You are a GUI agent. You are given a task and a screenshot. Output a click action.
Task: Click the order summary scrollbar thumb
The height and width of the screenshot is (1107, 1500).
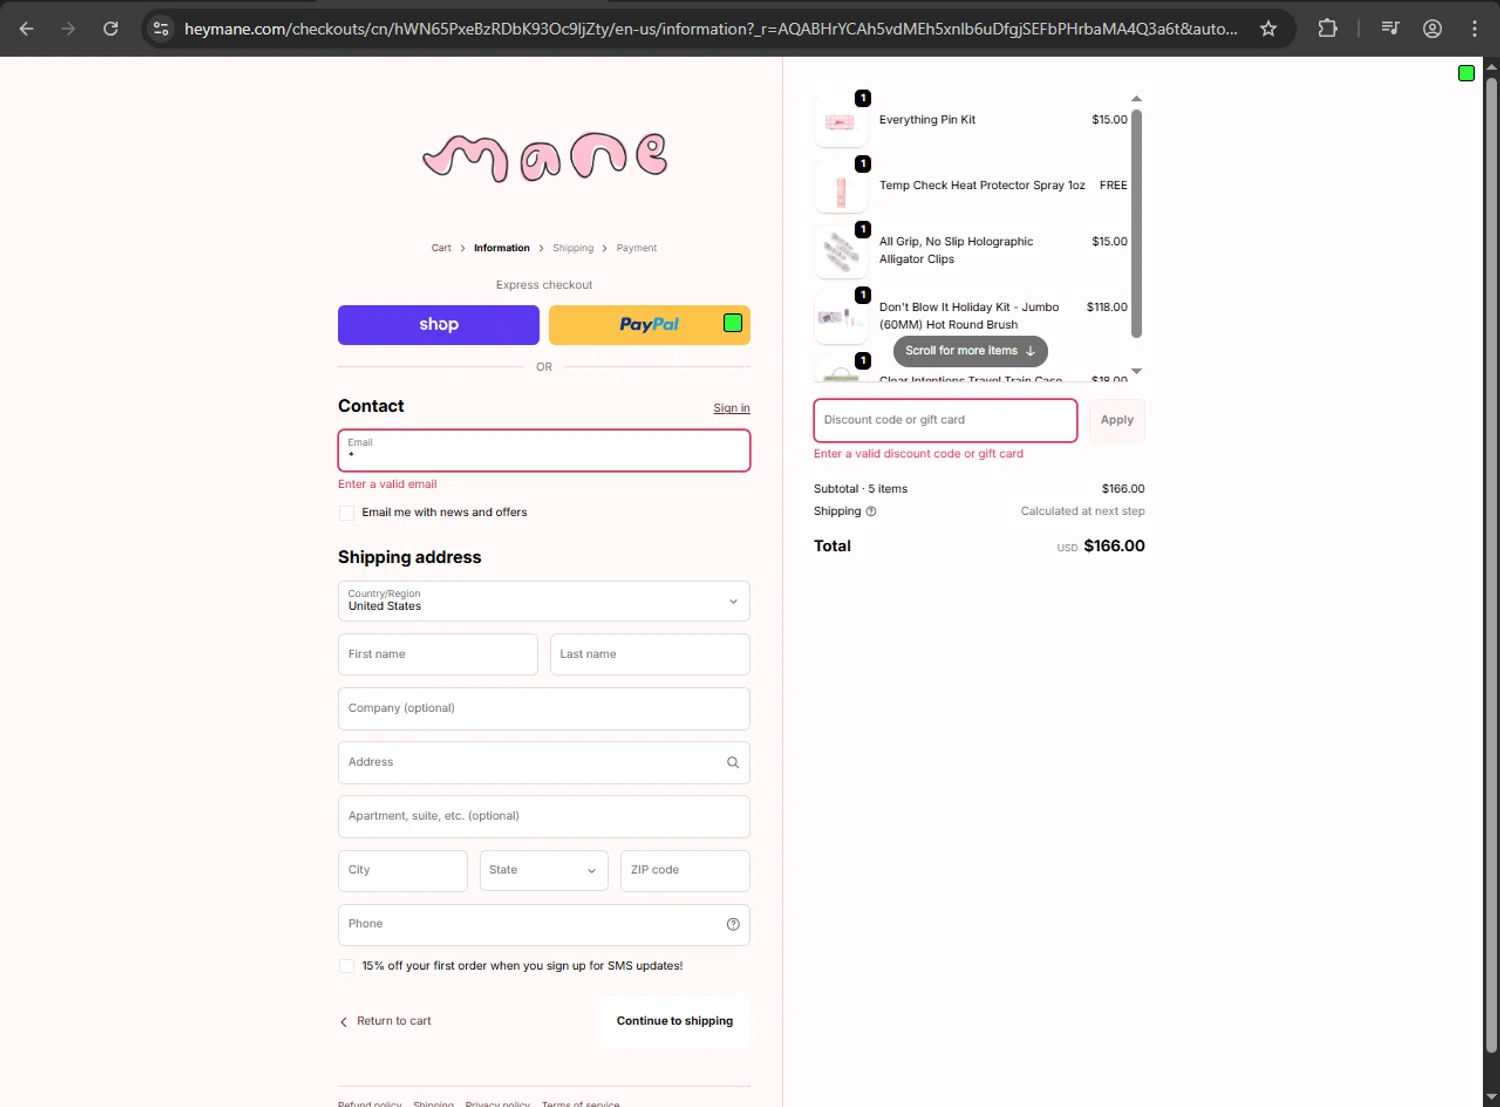(x=1136, y=224)
